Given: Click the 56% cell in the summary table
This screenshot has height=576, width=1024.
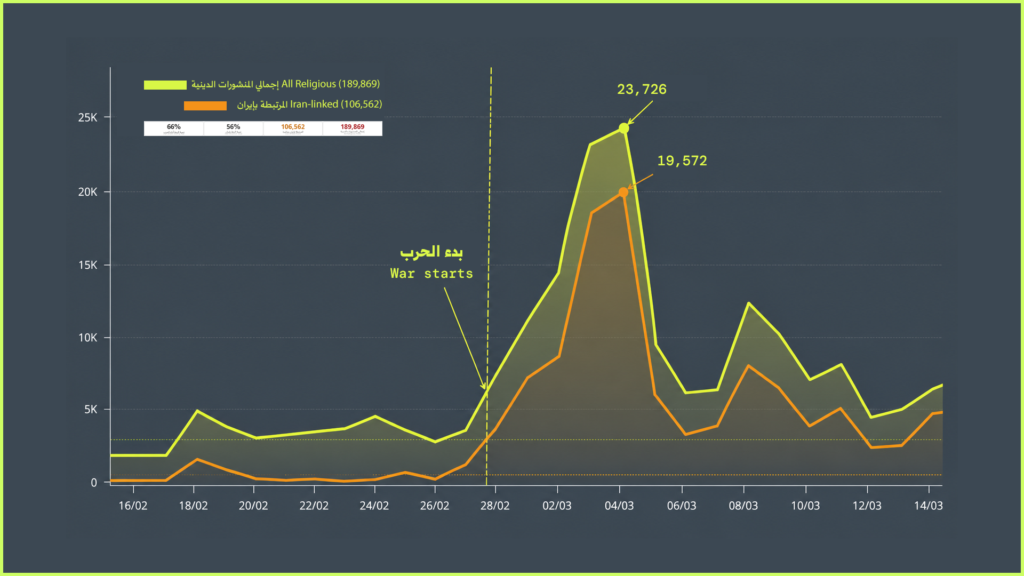Looking at the screenshot, I should (233, 128).
